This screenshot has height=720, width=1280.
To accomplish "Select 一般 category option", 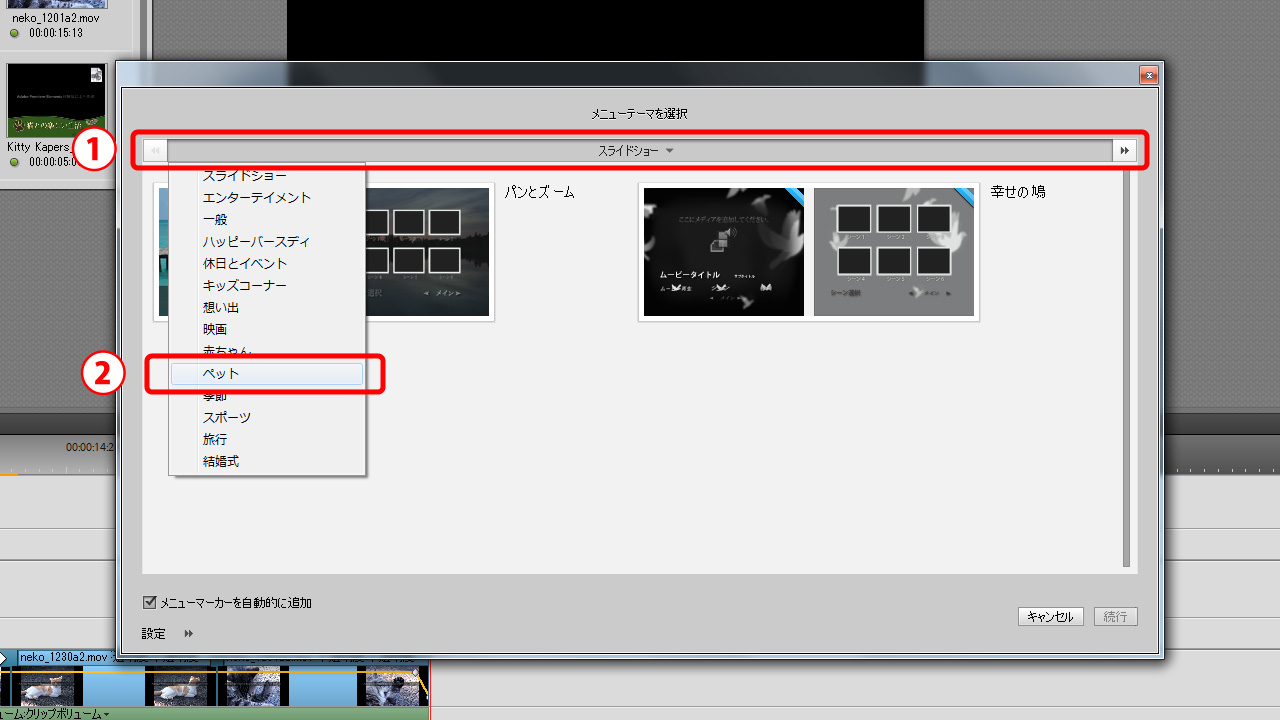I will pos(215,220).
